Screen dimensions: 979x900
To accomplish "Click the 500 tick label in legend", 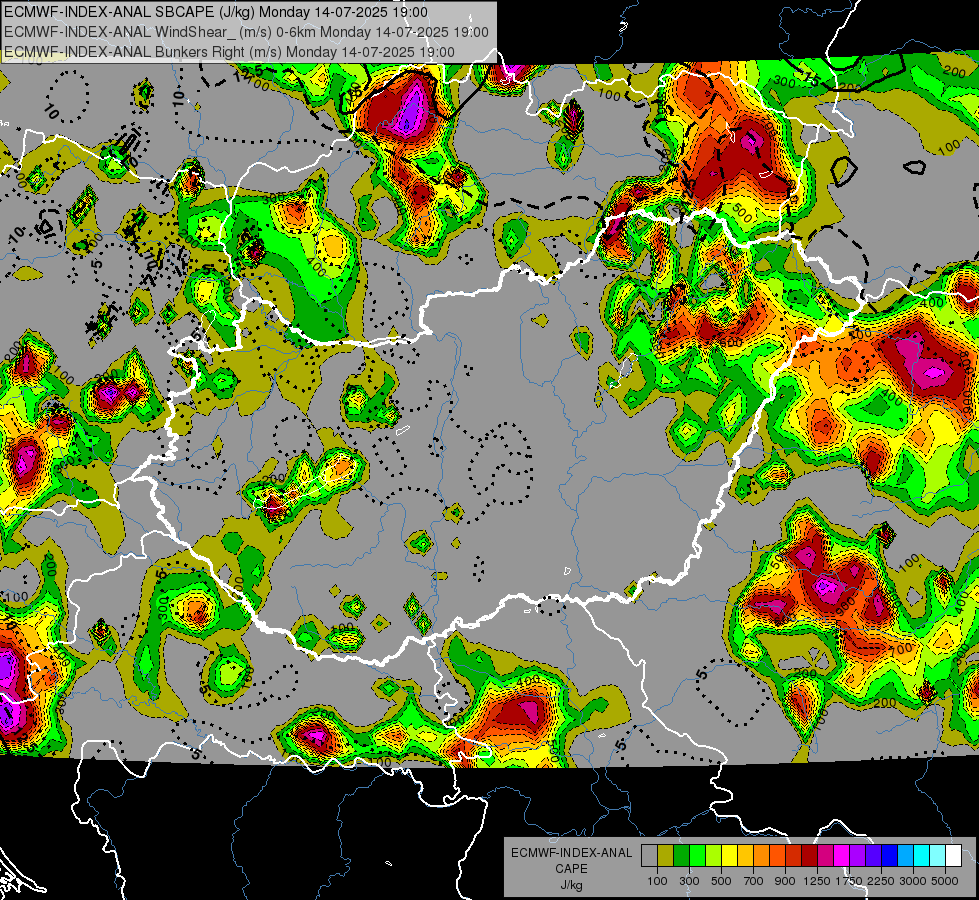I will coord(721,881).
